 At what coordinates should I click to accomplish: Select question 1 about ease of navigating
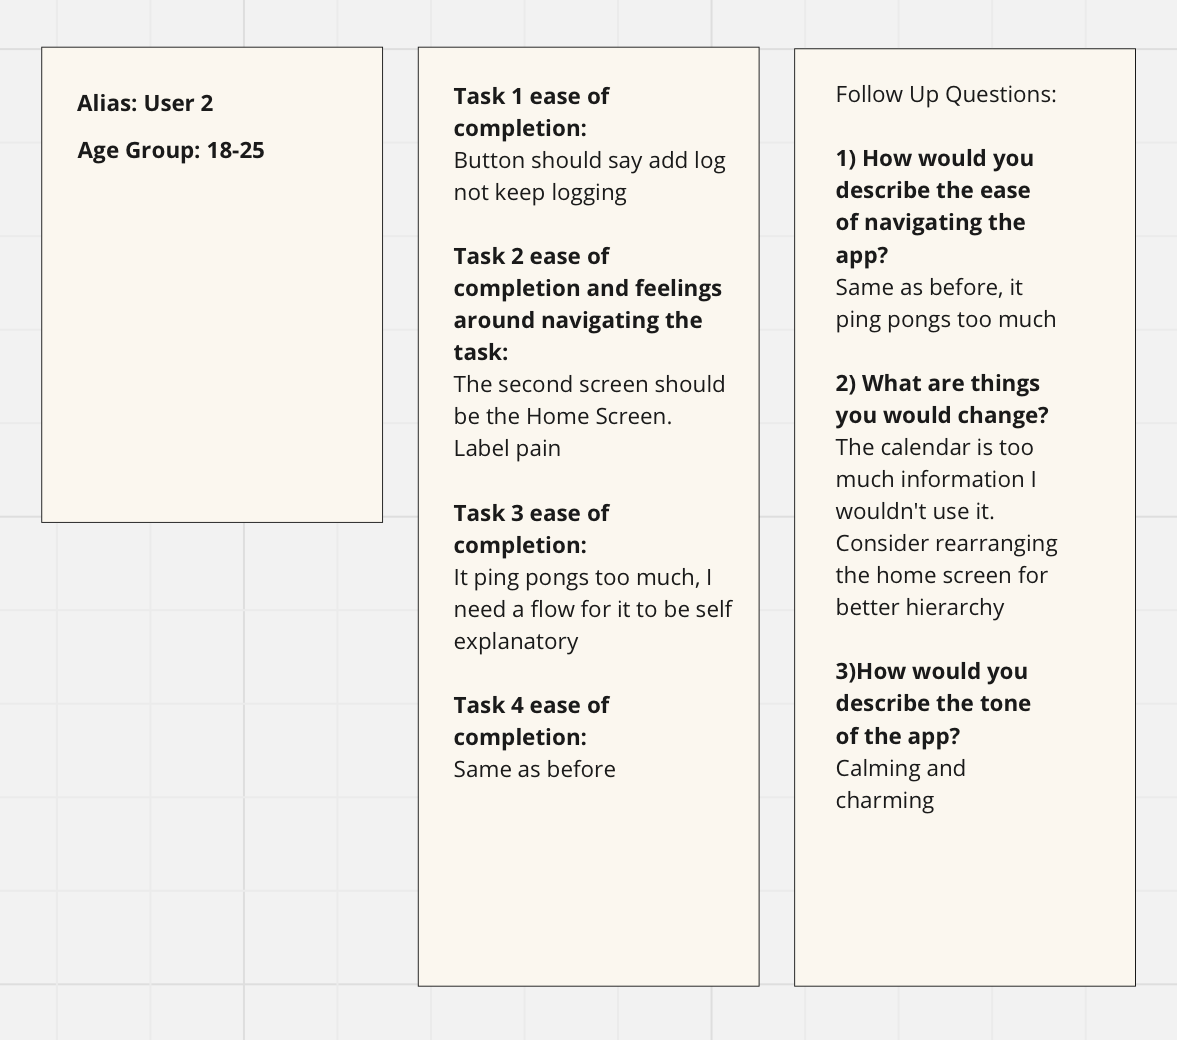[934, 206]
